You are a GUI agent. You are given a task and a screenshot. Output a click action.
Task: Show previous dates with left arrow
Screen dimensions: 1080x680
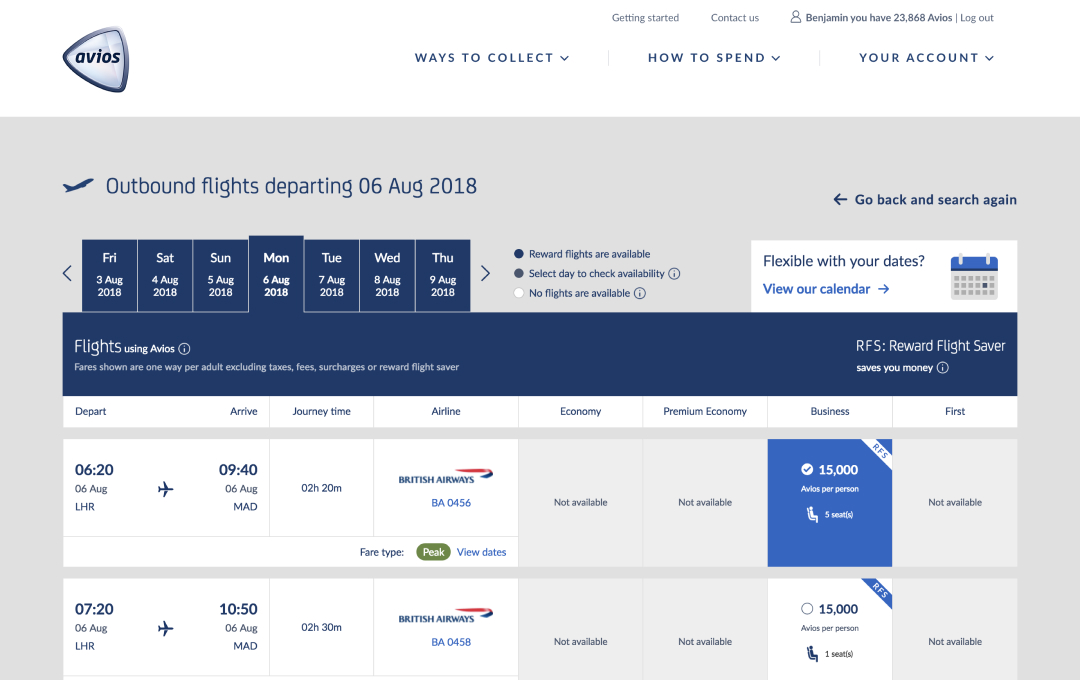[67, 273]
